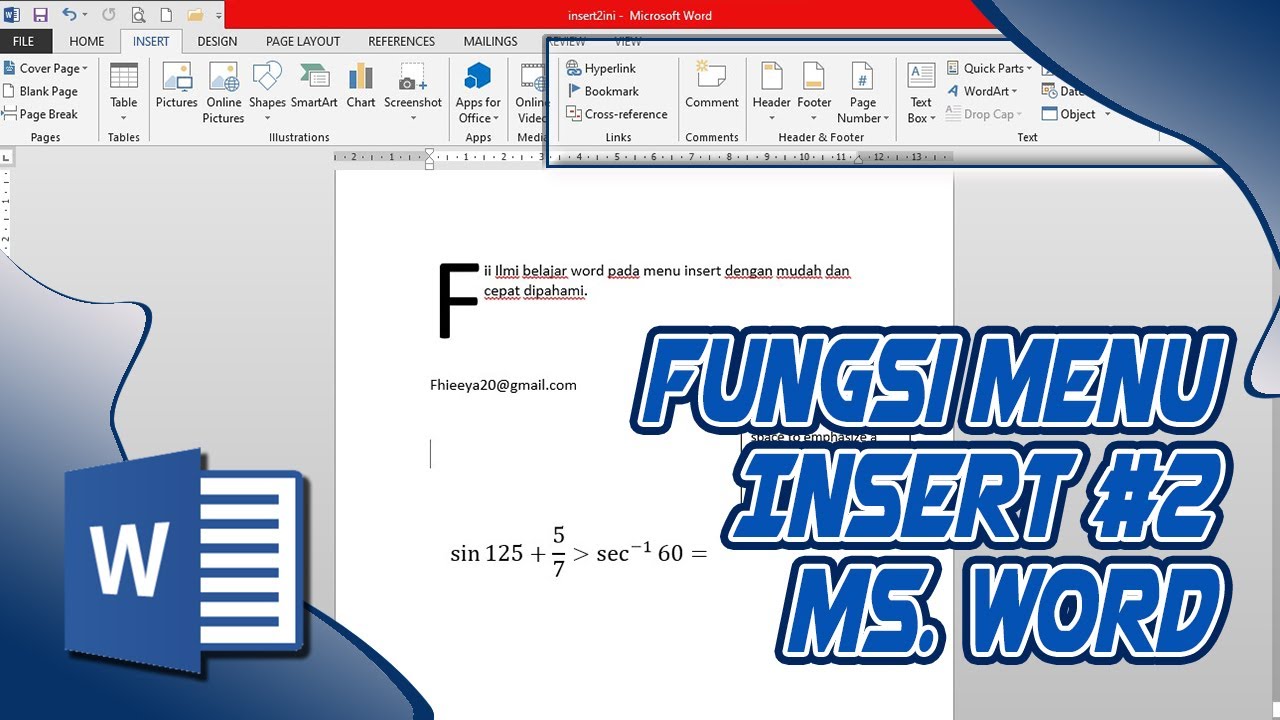Click the words 'cepat dipahami.' in the paragraph
Viewport: 1280px width, 720px height.
tap(536, 292)
